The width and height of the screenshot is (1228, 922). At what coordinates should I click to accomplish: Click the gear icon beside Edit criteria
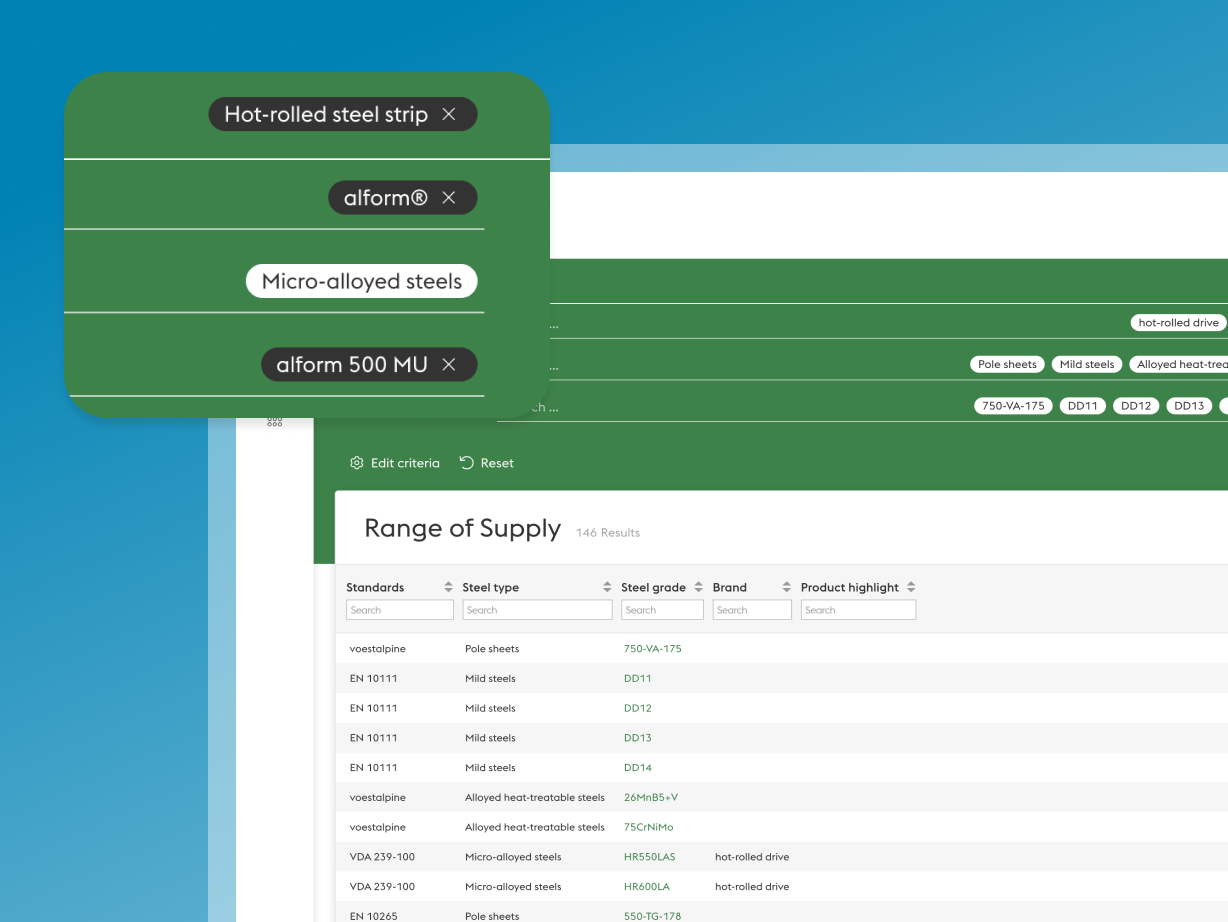coord(356,463)
